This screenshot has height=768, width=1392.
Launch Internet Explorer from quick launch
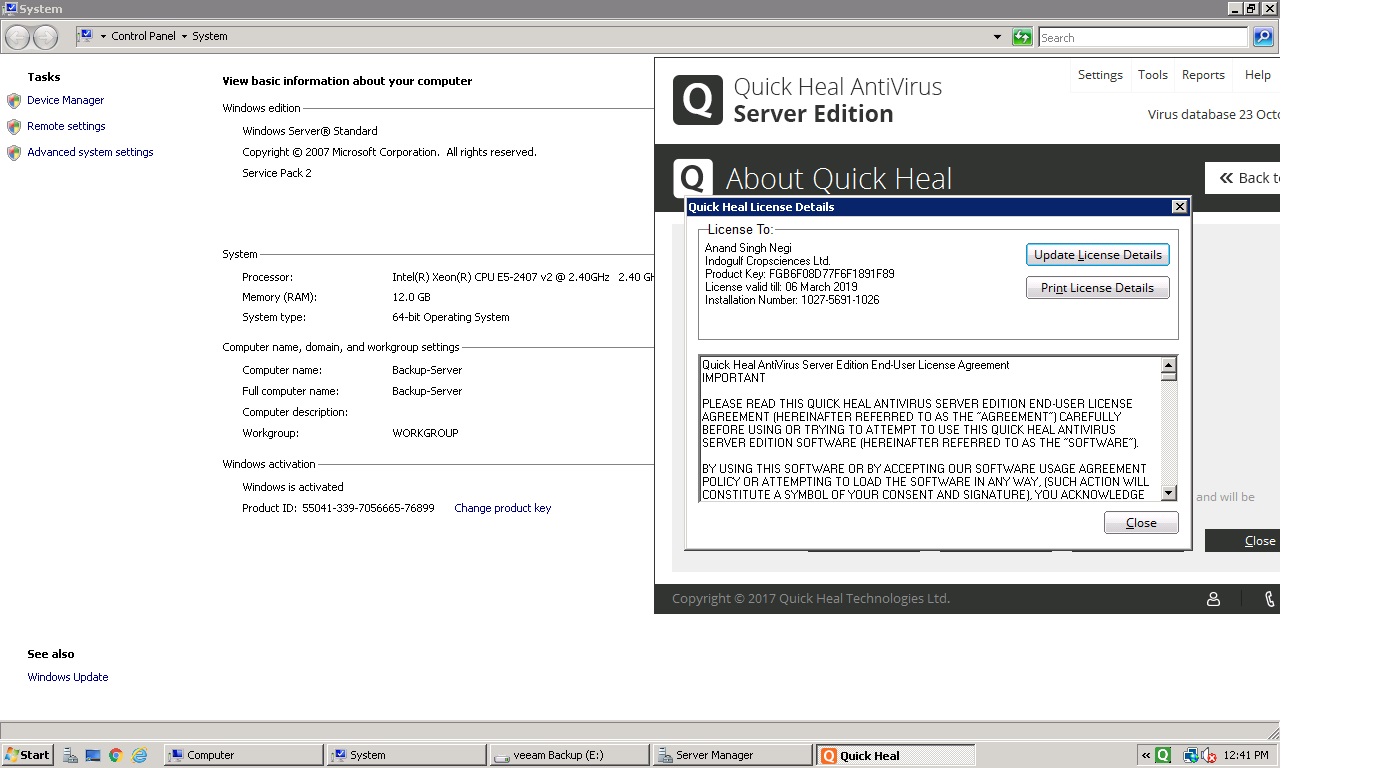[140, 755]
